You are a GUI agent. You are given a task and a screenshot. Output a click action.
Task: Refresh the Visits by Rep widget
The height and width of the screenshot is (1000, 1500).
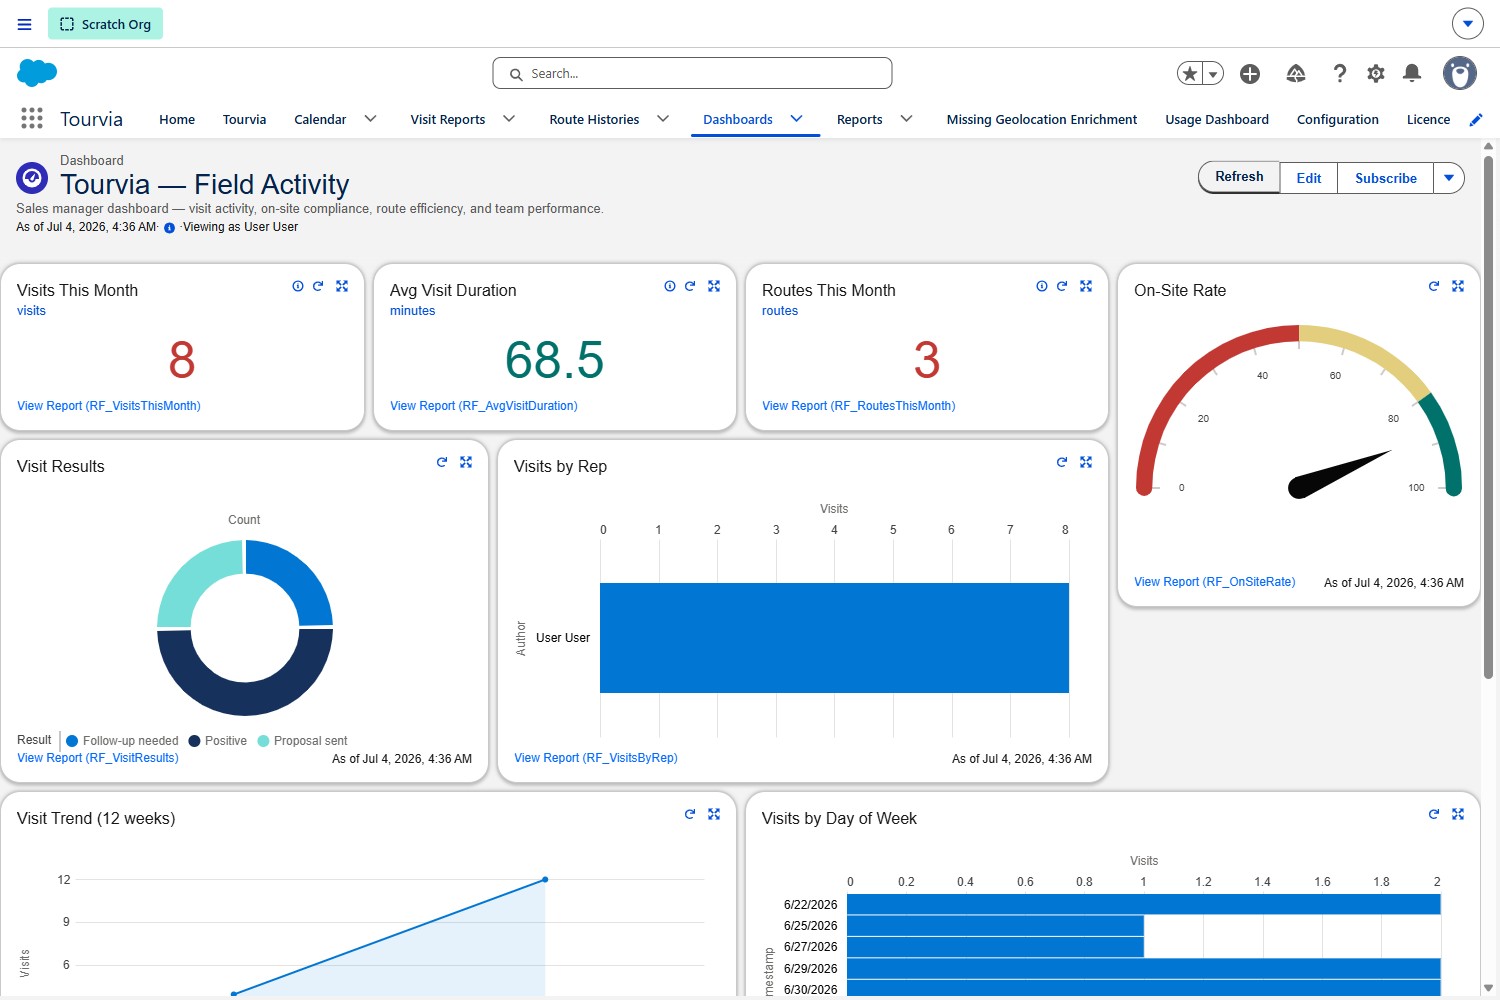(1062, 462)
